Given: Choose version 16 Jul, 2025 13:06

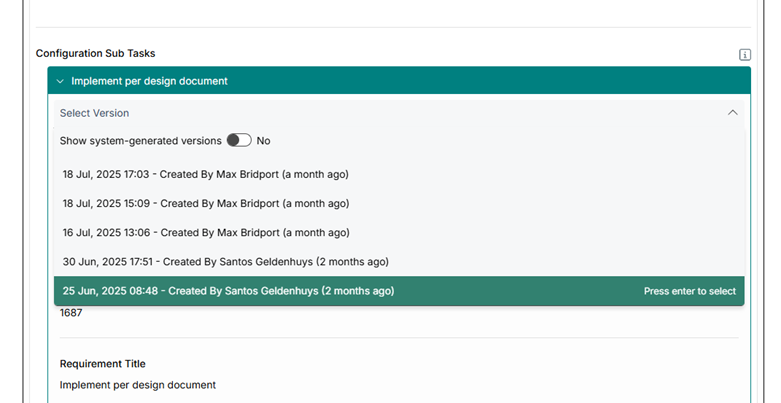Looking at the screenshot, I should tap(399, 233).
